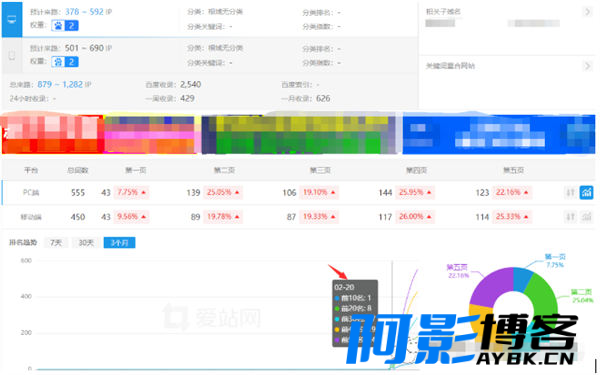
Task: Click the Baidu paw weight badge in mobile row
Action: point(65,62)
